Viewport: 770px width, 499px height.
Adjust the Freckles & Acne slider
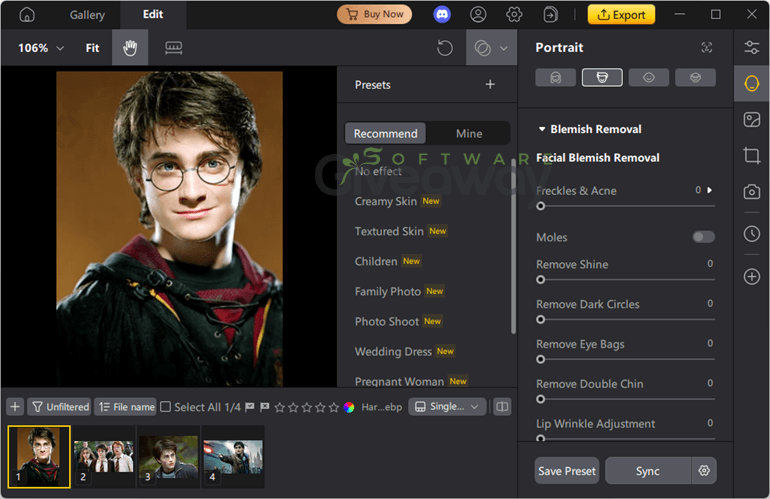(625, 206)
